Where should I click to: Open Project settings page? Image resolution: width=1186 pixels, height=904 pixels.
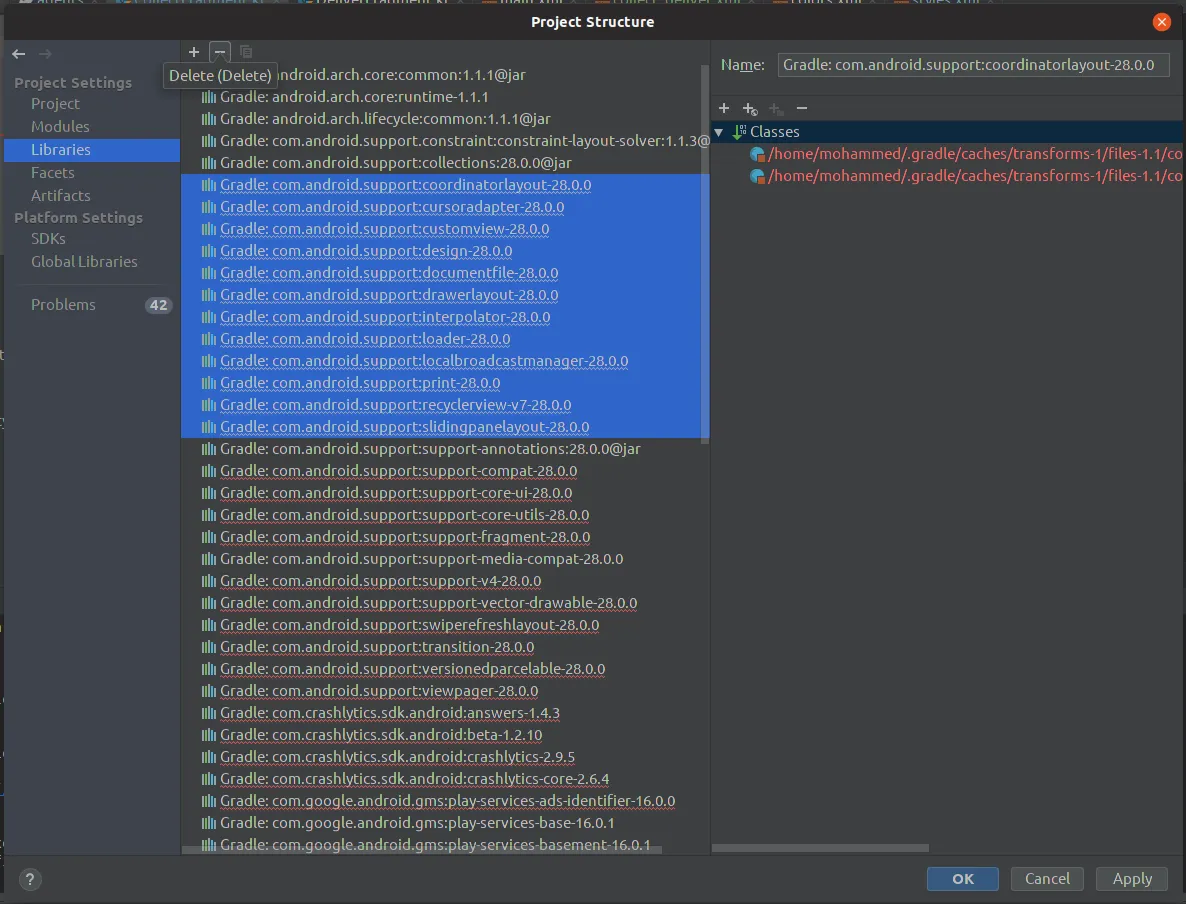click(55, 104)
